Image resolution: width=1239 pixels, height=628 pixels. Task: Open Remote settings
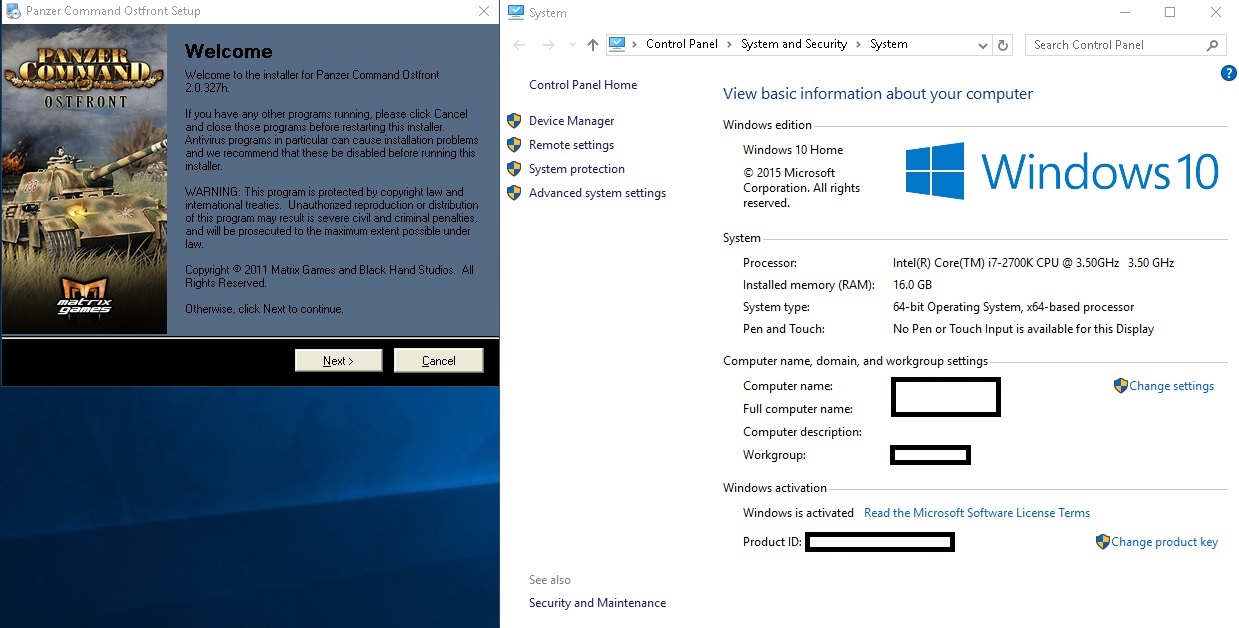pos(571,145)
